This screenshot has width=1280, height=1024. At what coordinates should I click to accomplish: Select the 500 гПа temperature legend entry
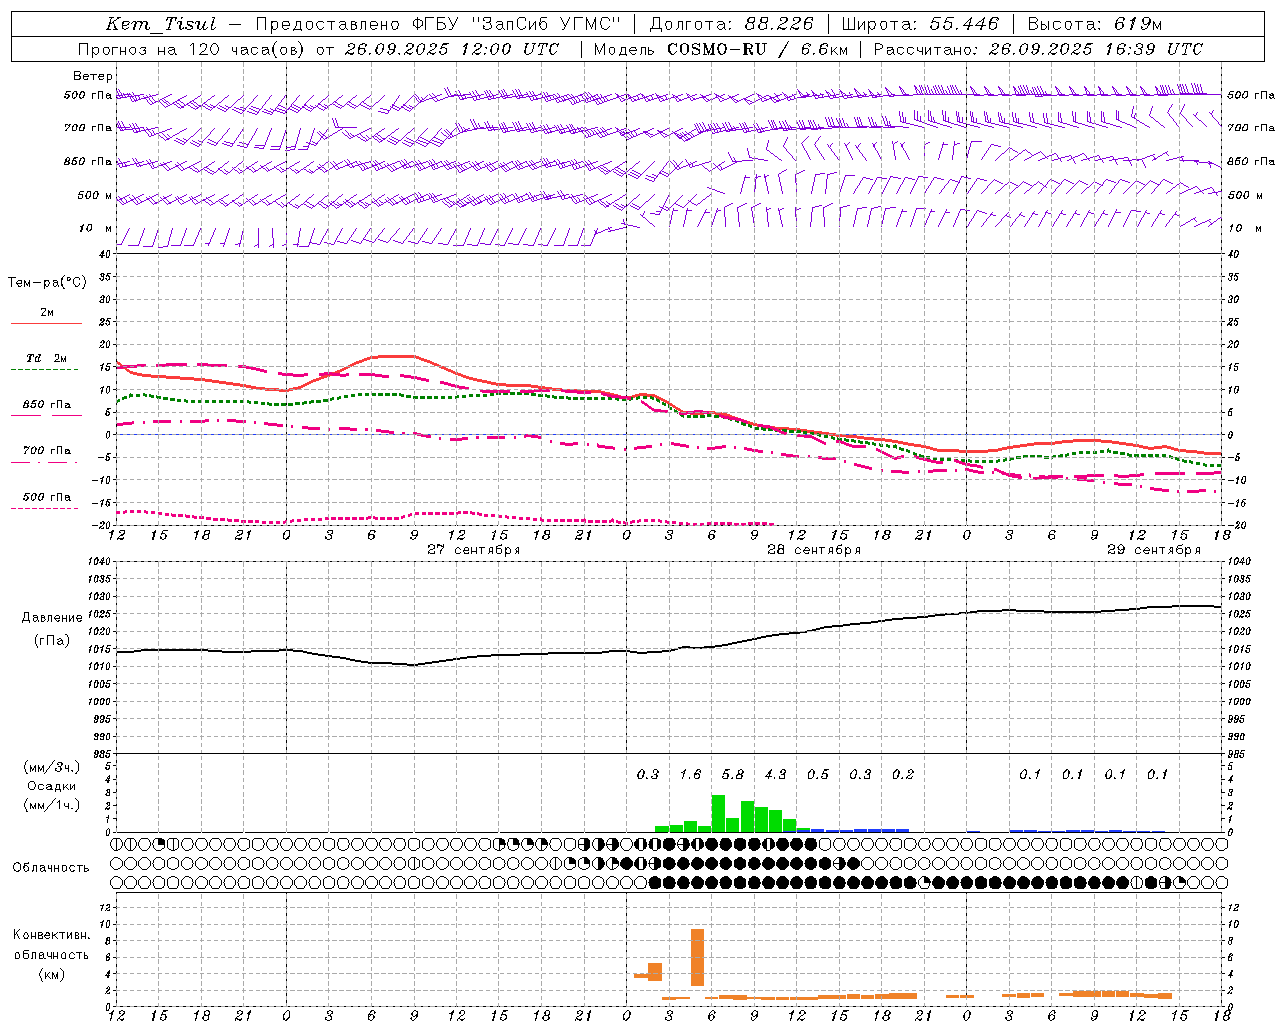click(46, 497)
